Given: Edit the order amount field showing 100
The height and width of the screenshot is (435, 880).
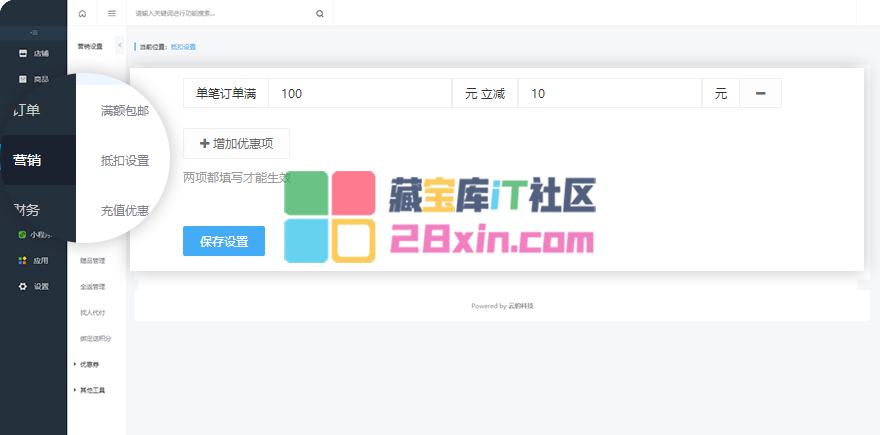Looking at the screenshot, I should 360,93.
